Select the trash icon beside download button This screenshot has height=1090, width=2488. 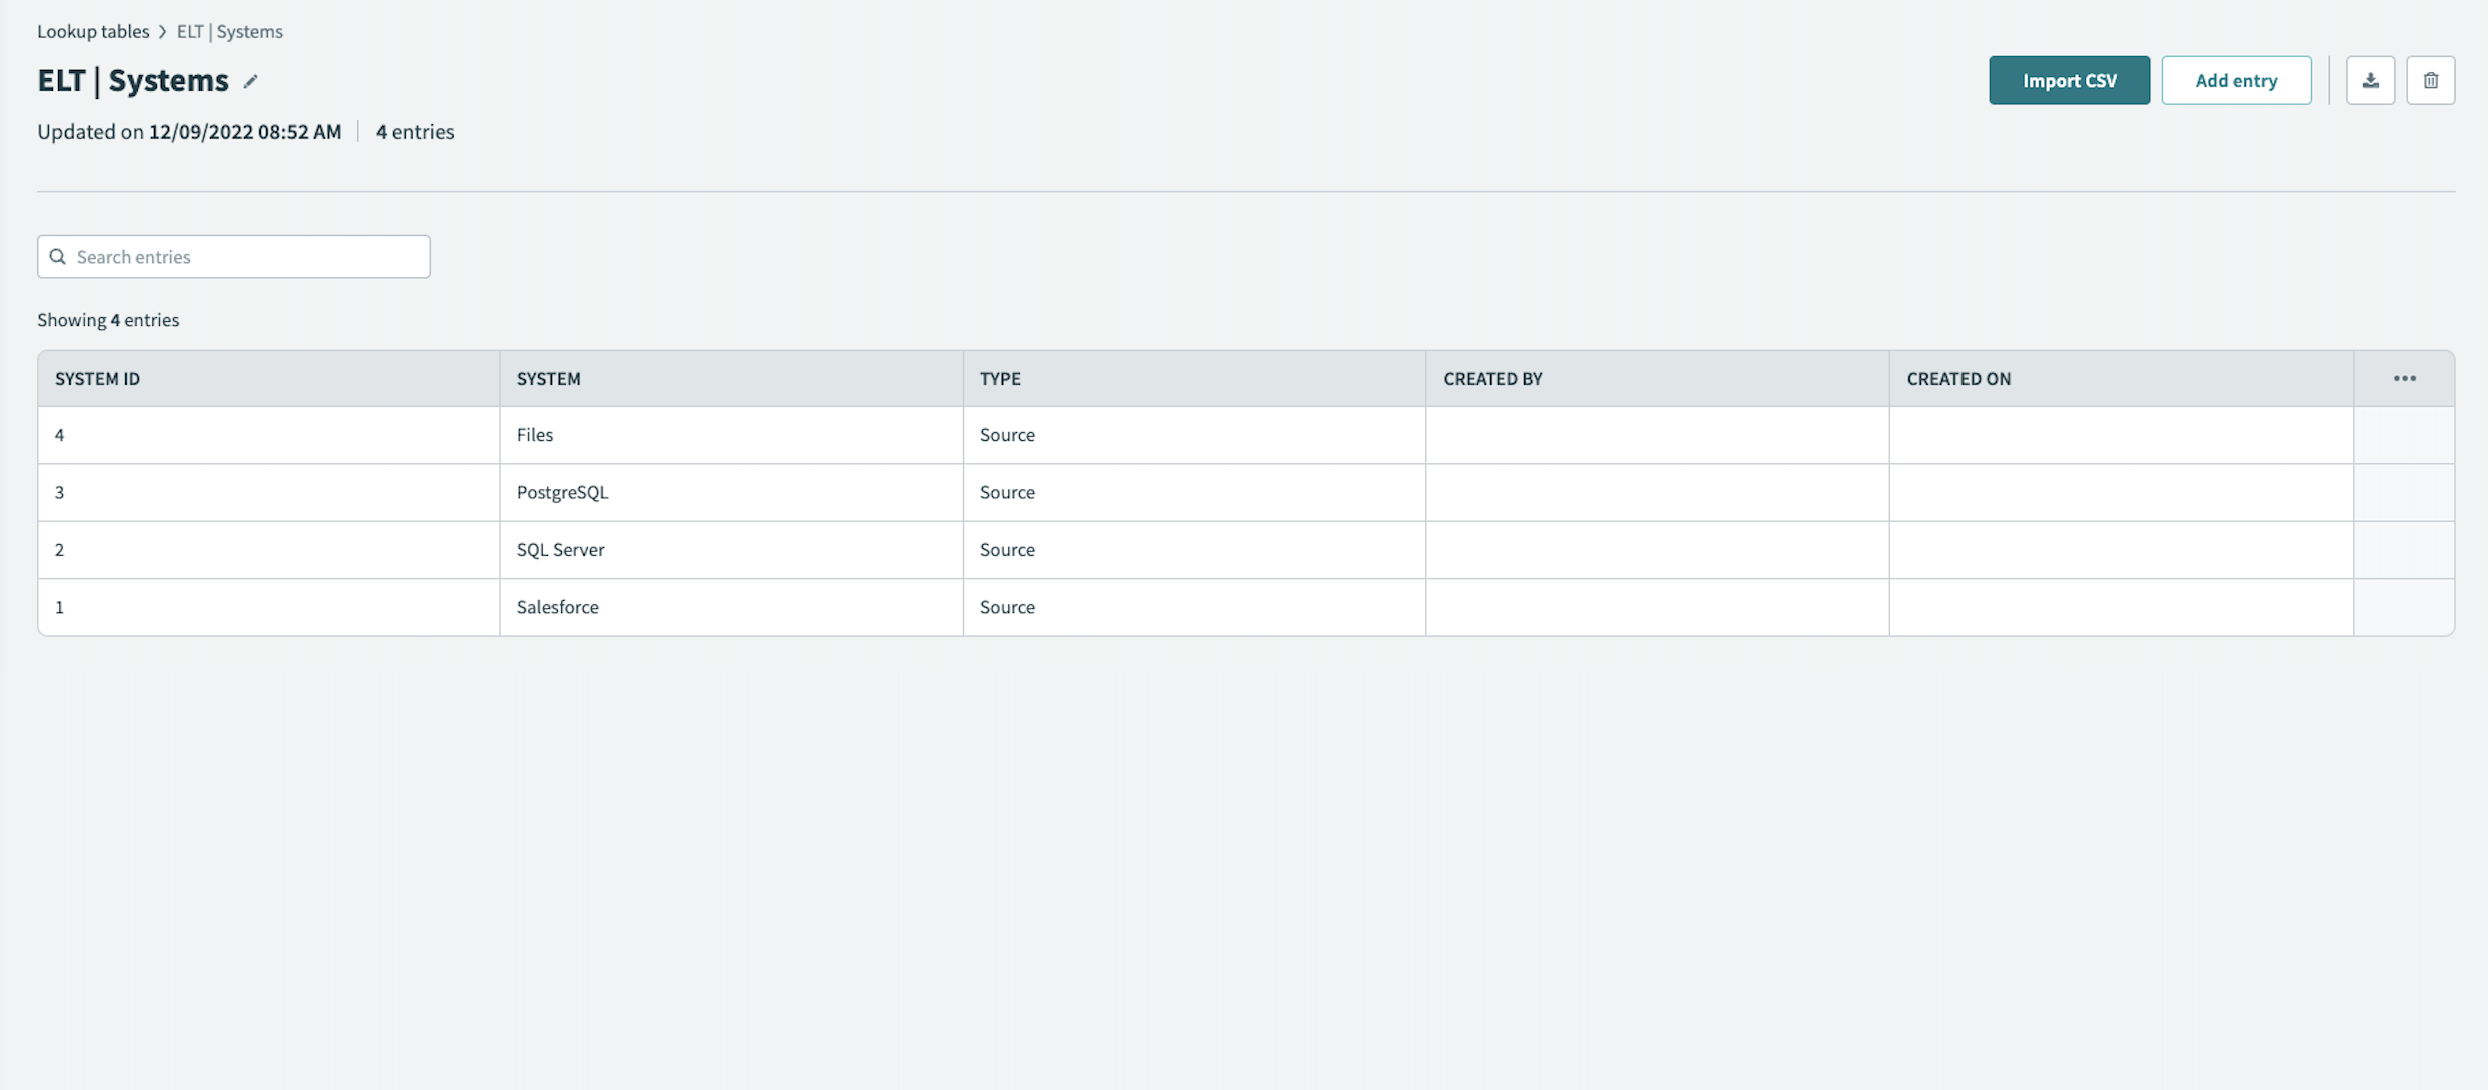(2431, 79)
